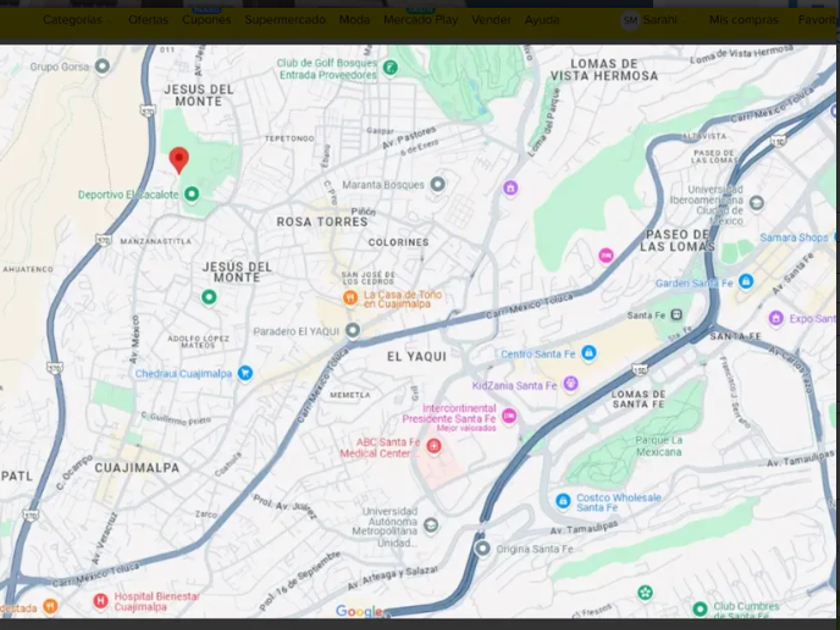Click the pink hotel marker near Paseo de las Lomas
The height and width of the screenshot is (630, 840).
[x=606, y=256]
